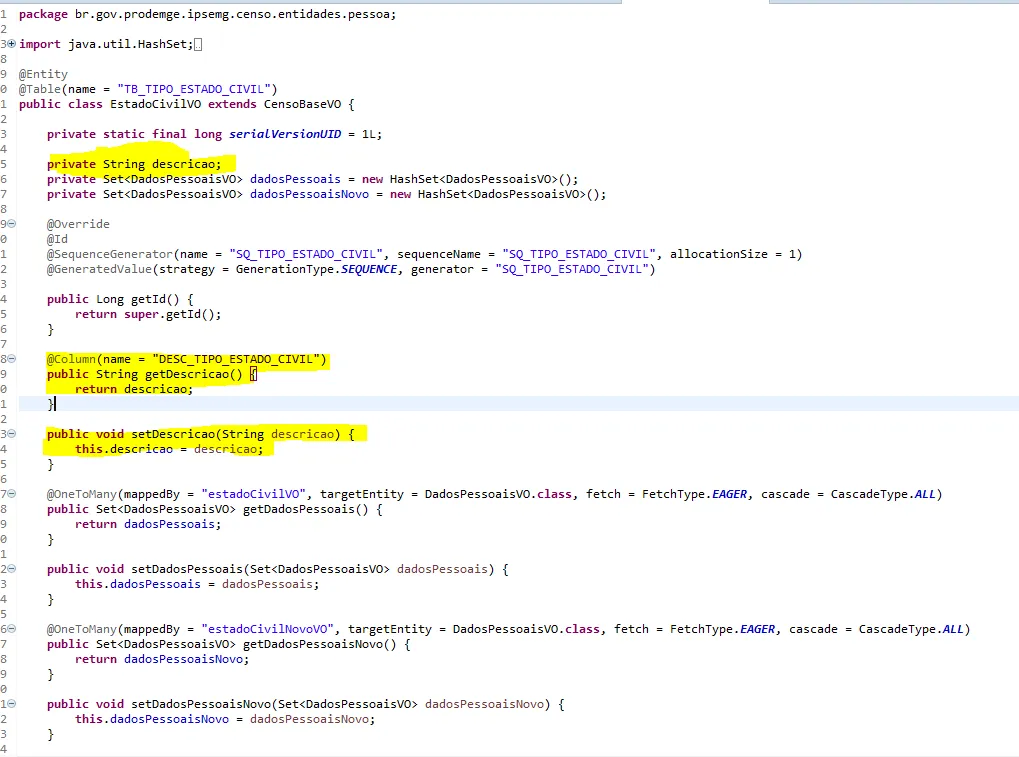Click the method name 'getDescricao()'
Image resolution: width=1019 pixels, height=757 pixels.
[194, 374]
